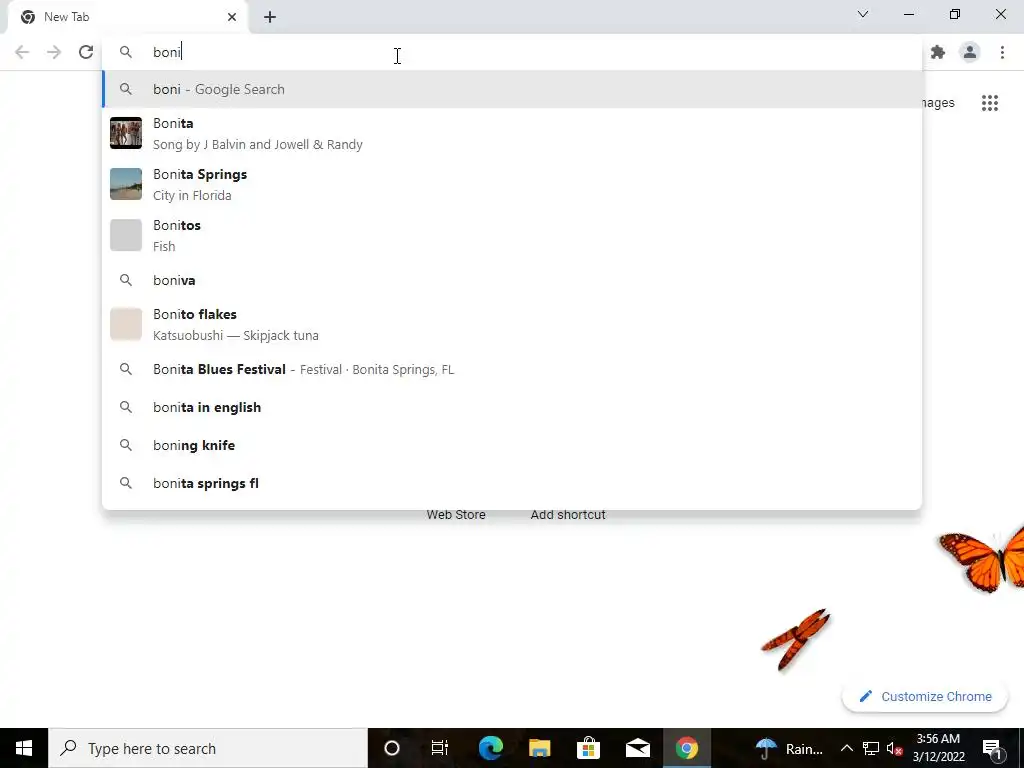
Task: Select the New Tab tab
Action: point(127,17)
